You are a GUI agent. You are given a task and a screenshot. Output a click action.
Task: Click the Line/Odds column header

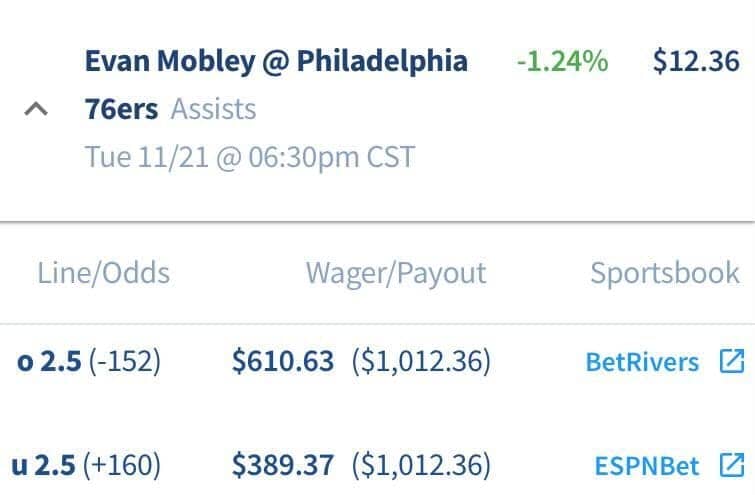coord(104,274)
